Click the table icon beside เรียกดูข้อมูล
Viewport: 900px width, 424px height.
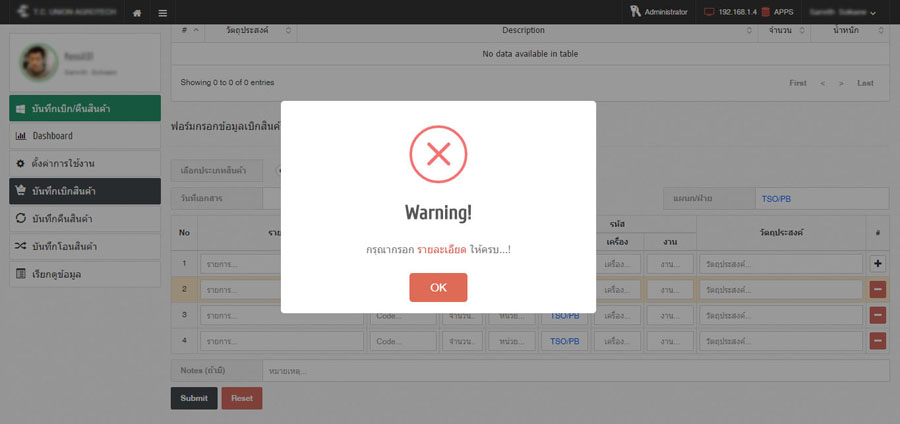(x=21, y=274)
